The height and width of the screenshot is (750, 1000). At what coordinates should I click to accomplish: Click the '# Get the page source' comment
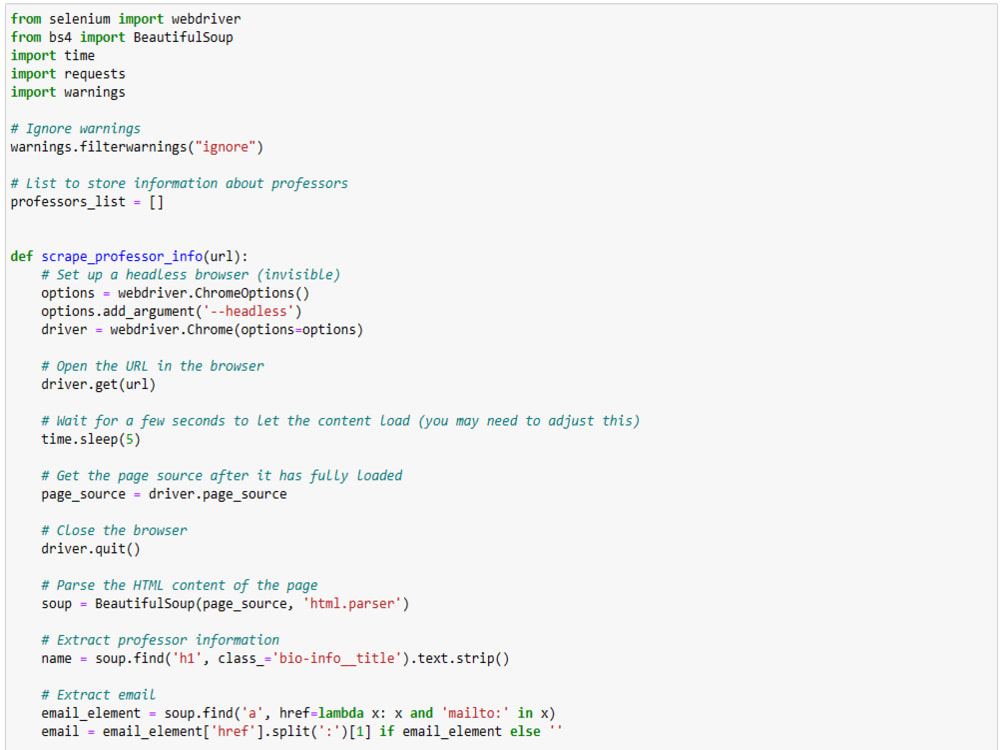tap(222, 476)
